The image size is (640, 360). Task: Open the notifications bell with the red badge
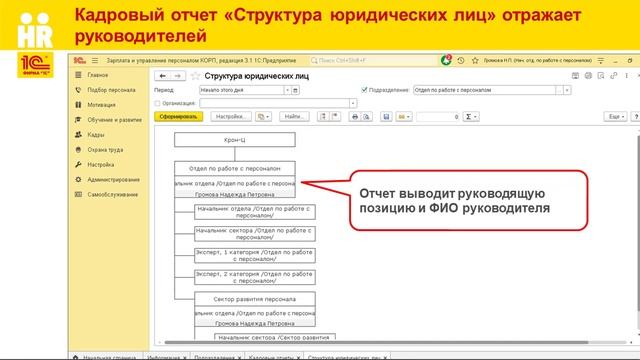click(446, 60)
